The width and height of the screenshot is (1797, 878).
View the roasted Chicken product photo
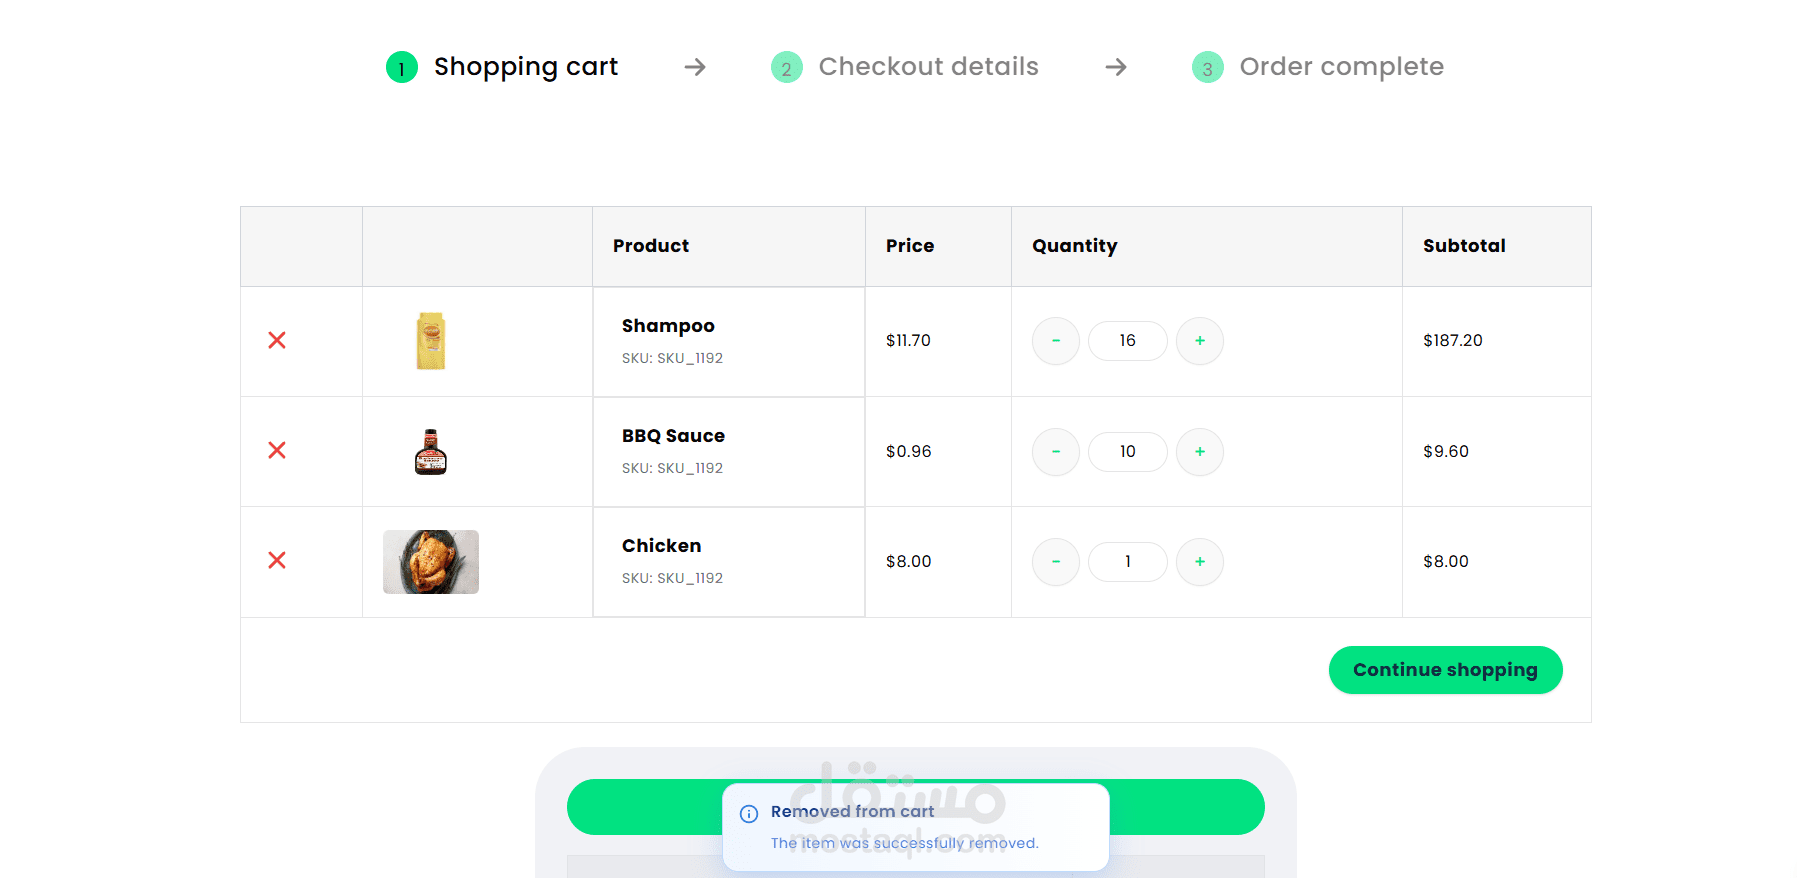pyautogui.click(x=431, y=562)
